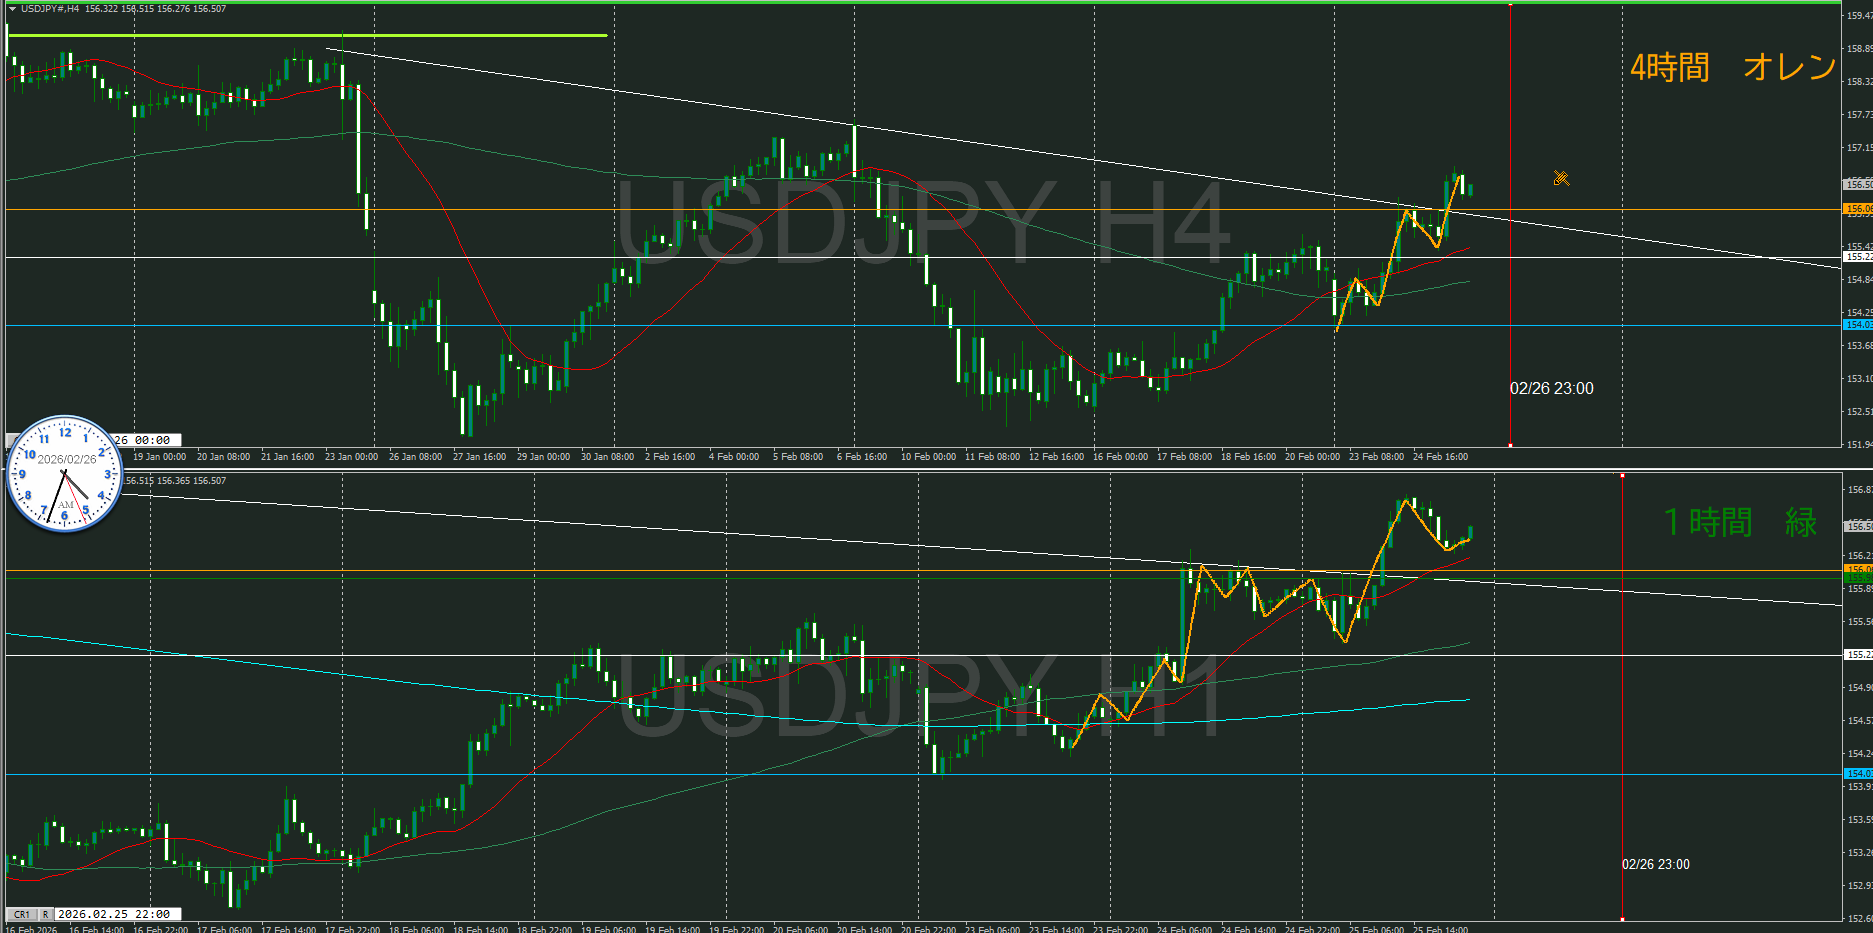Click the 02/26 23:00 label in lower chart
This screenshot has width=1873, height=933.
pyautogui.click(x=1655, y=864)
